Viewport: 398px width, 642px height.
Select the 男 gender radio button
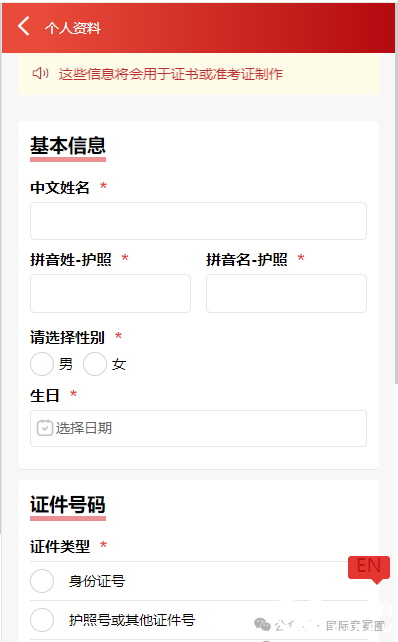[x=42, y=364]
